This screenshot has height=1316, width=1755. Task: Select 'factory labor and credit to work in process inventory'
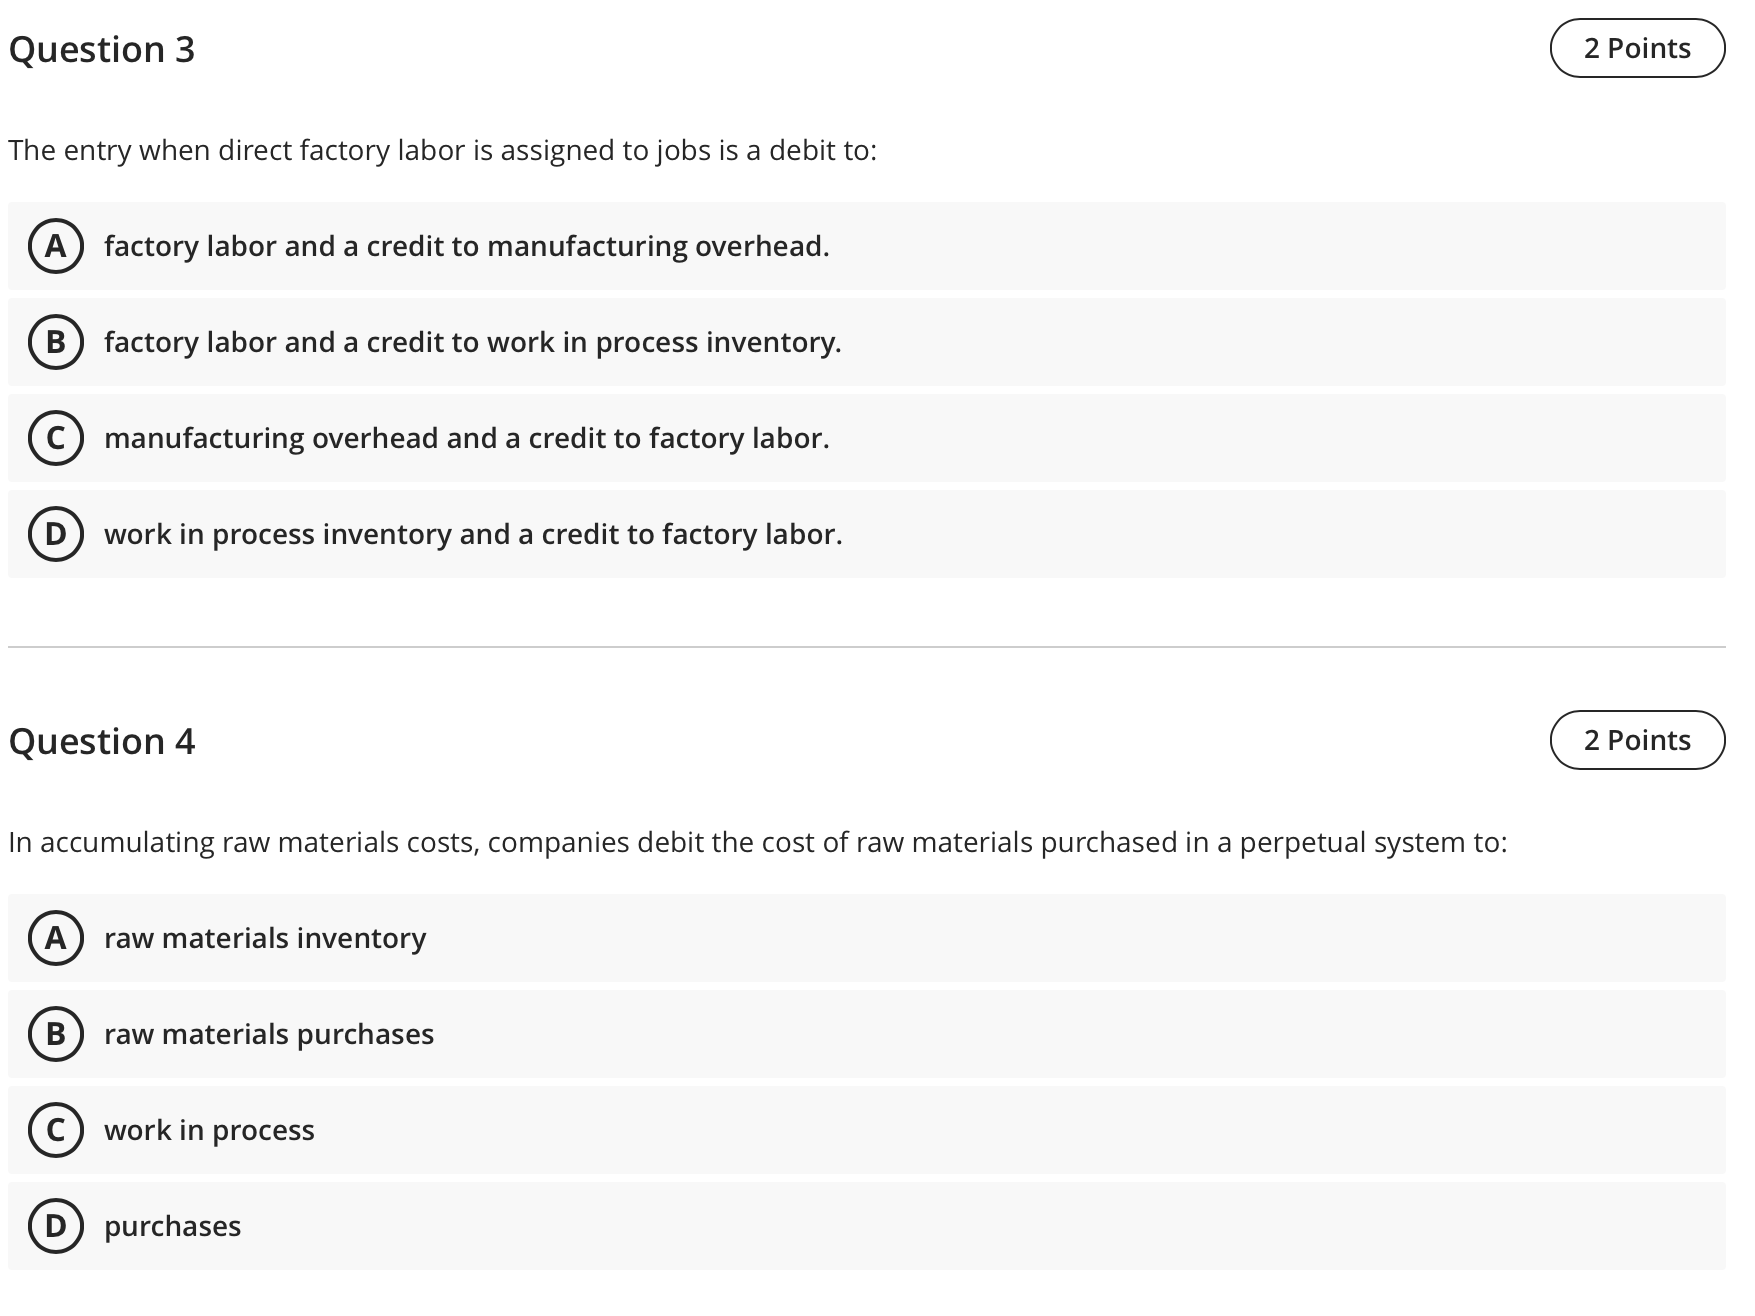pos(473,342)
